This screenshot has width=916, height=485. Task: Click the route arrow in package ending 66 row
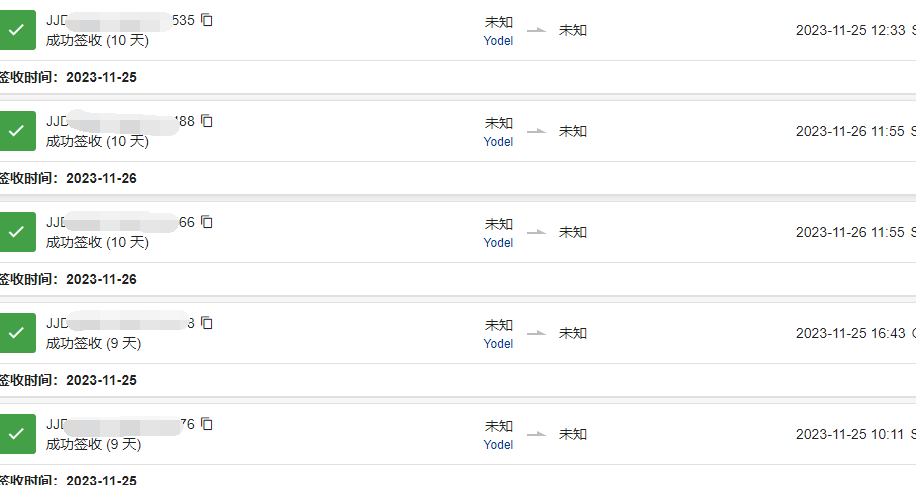[x=536, y=232]
